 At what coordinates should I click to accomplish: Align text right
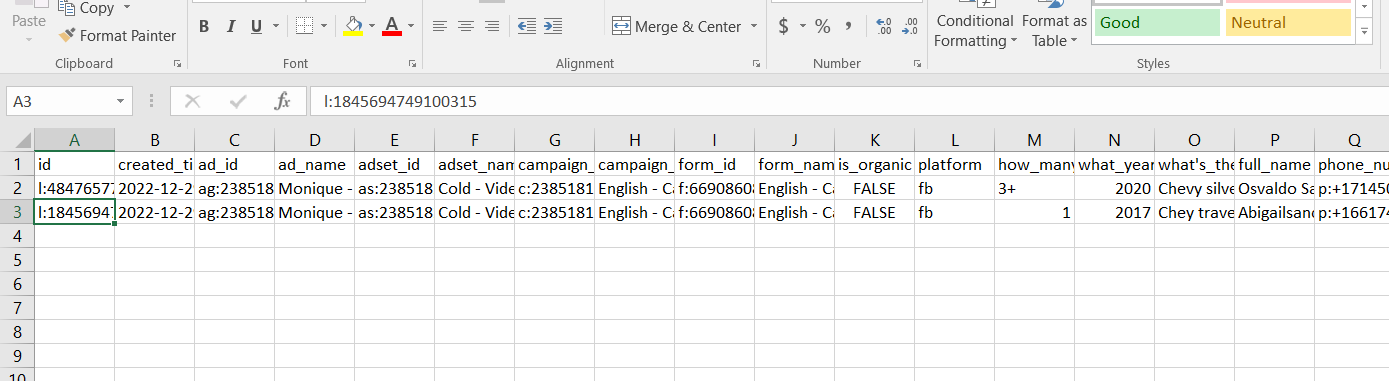point(491,26)
